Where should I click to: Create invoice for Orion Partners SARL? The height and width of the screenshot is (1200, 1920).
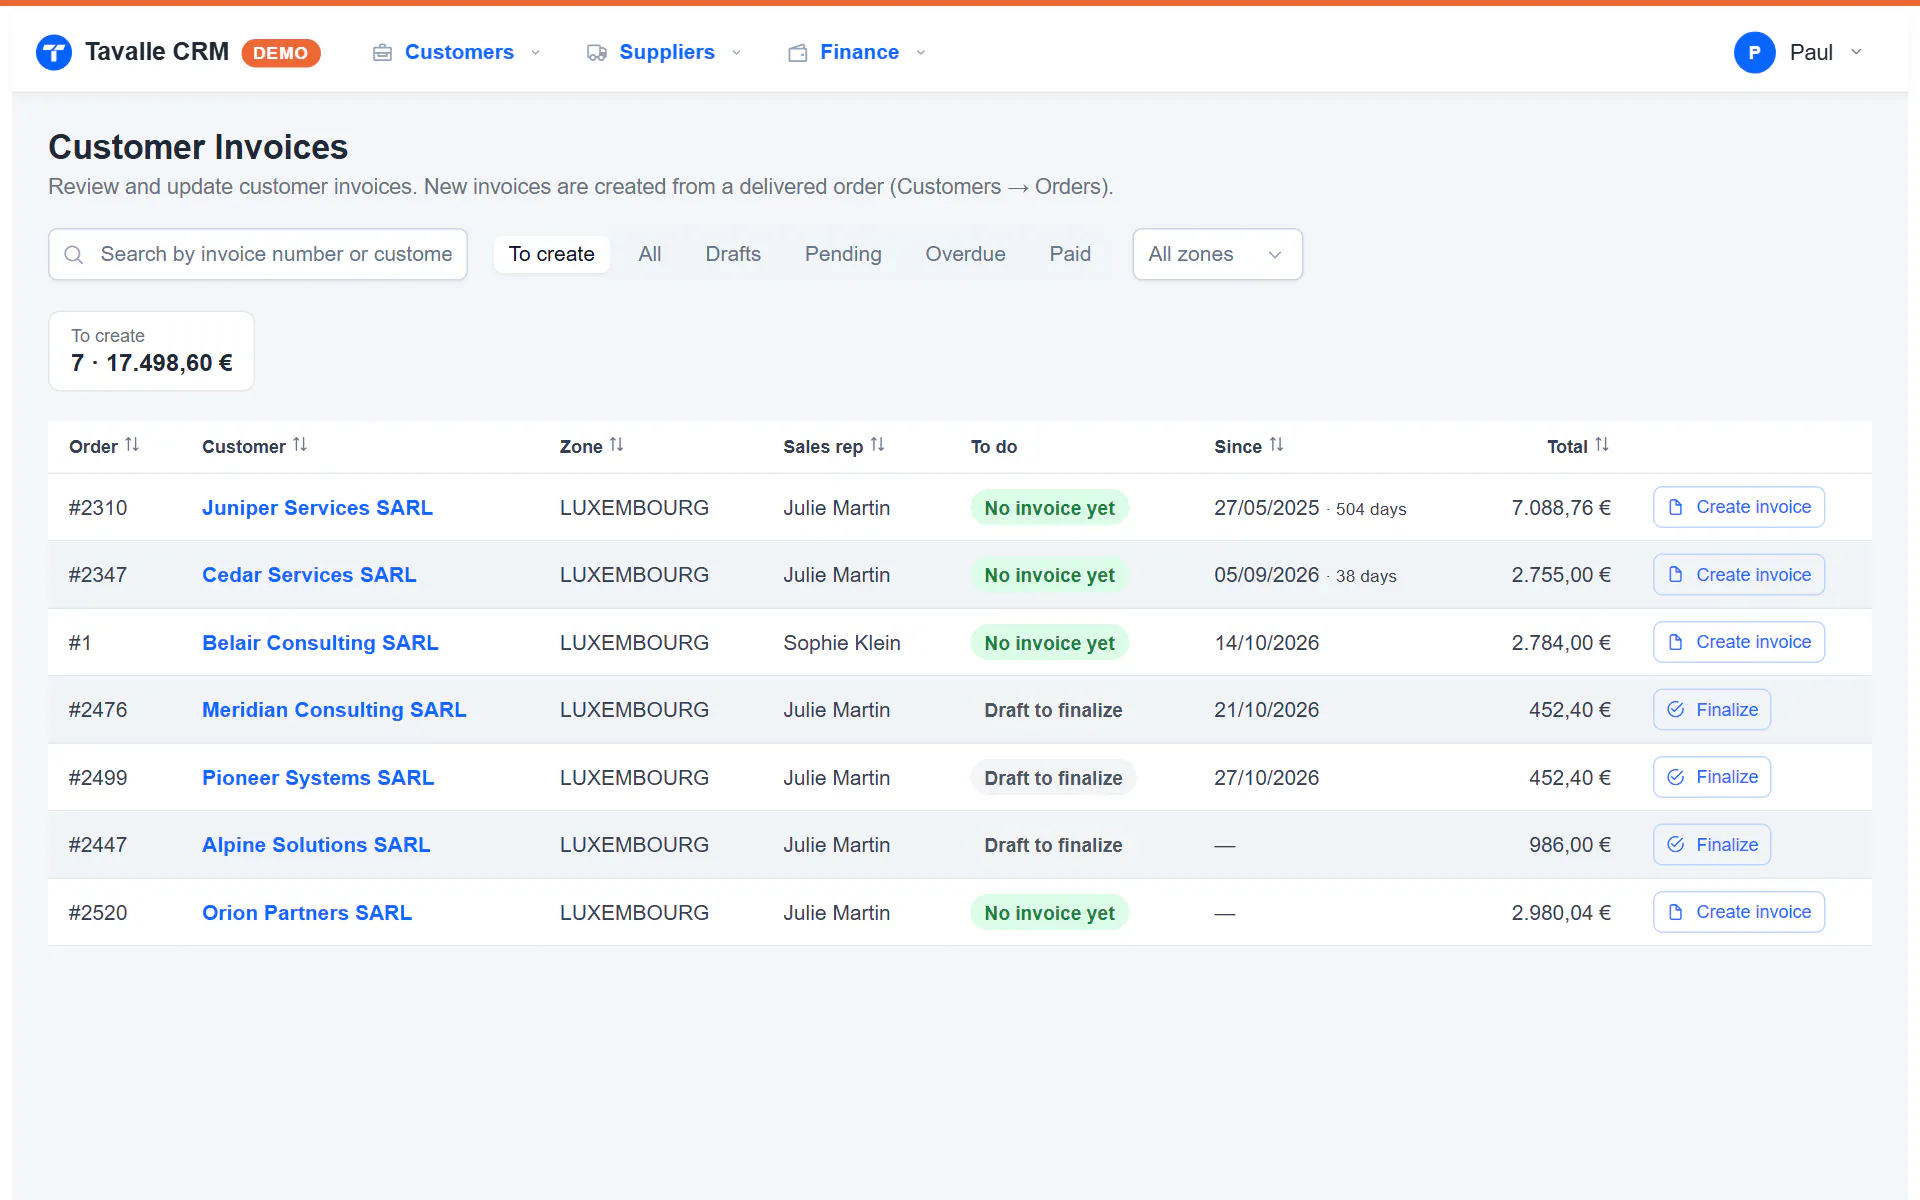point(1739,912)
